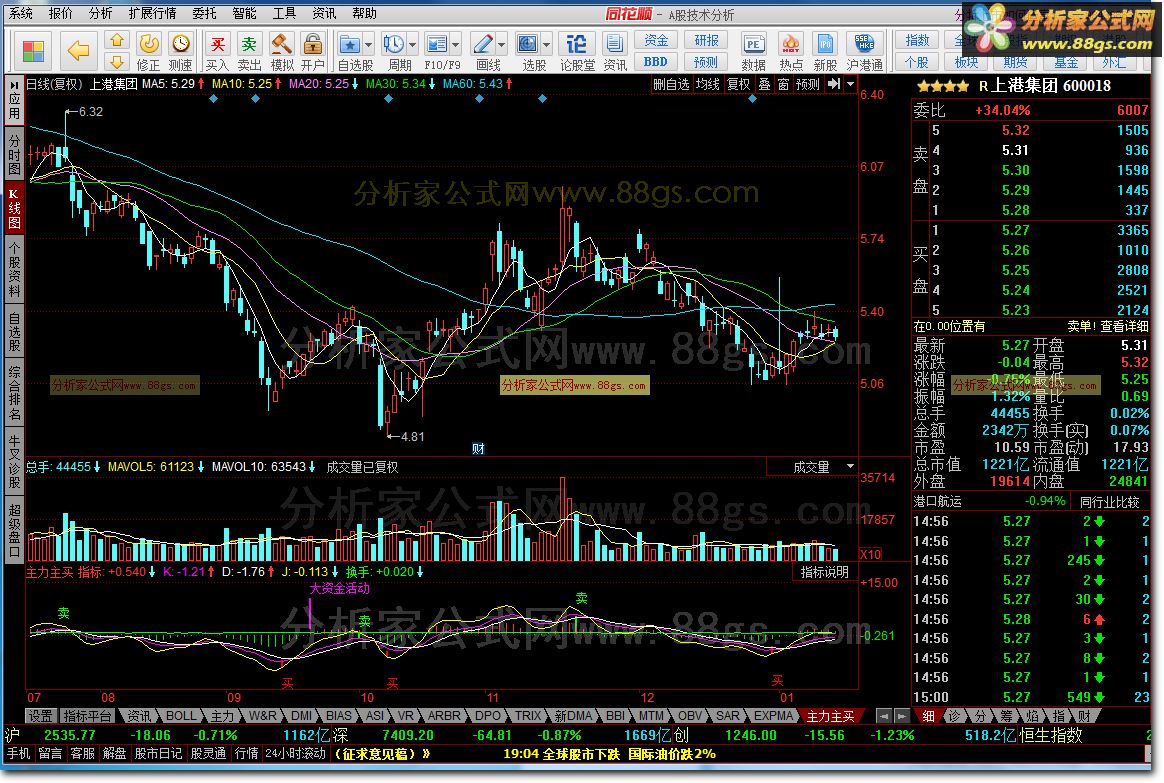Open the 论股堂 forum icon

click(577, 51)
